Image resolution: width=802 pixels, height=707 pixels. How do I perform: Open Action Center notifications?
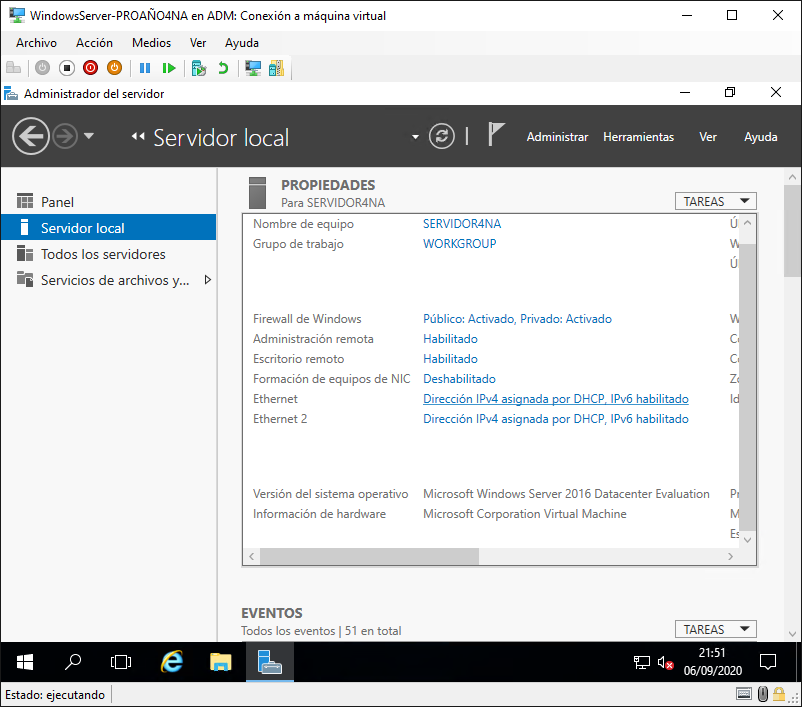coord(768,662)
